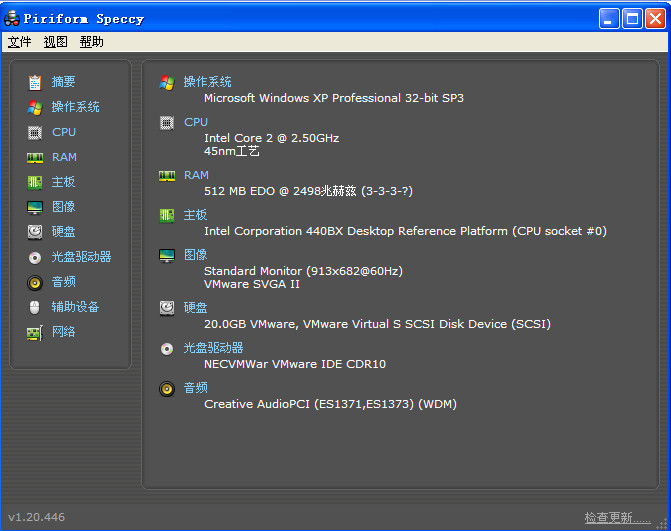
Task: Click the 硬盘 heading in summary panel
Action: click(x=195, y=308)
